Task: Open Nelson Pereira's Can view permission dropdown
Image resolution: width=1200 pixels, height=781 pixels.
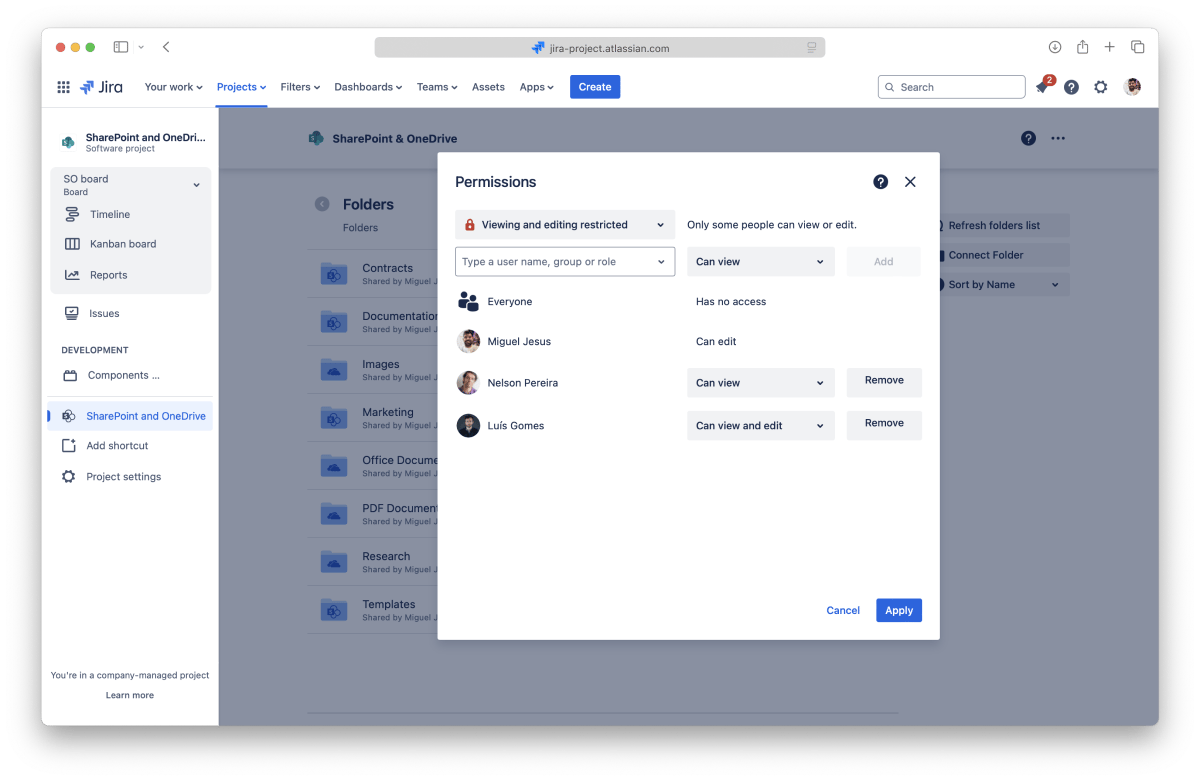Action: [760, 383]
